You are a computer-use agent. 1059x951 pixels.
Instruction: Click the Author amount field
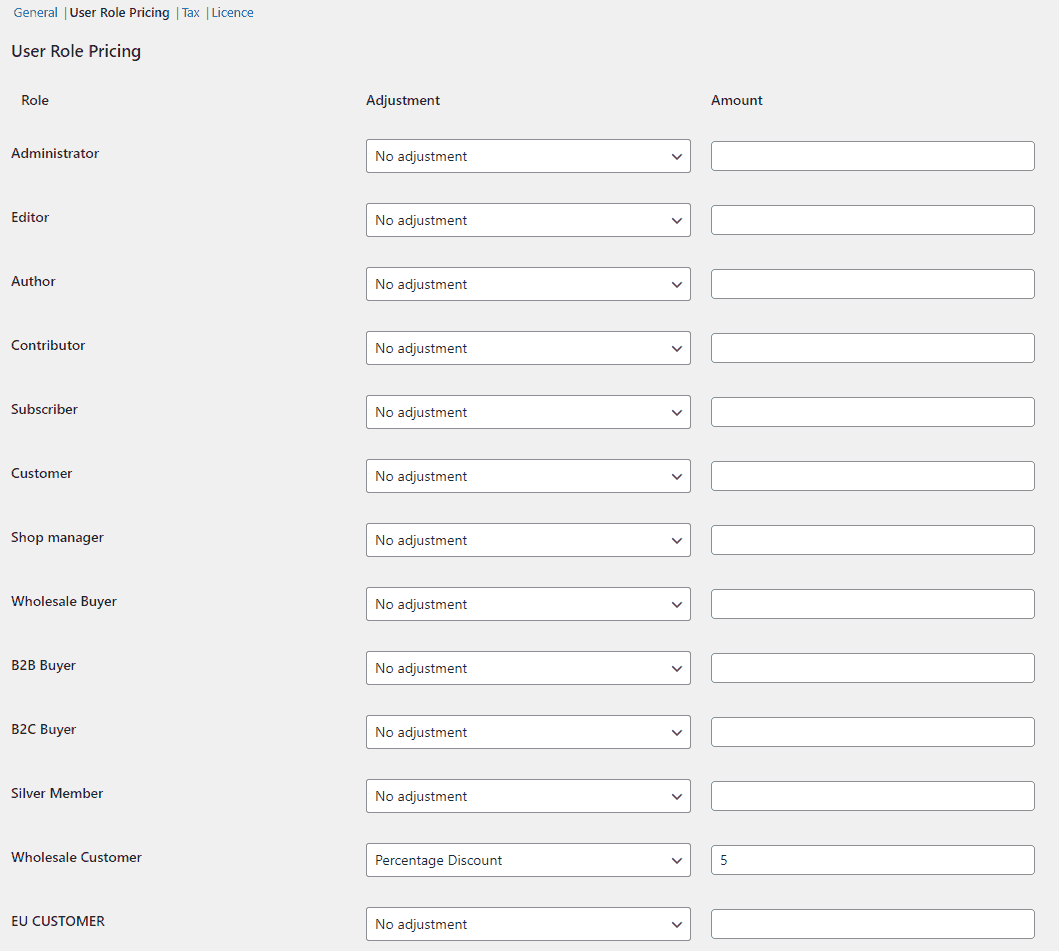coord(873,284)
